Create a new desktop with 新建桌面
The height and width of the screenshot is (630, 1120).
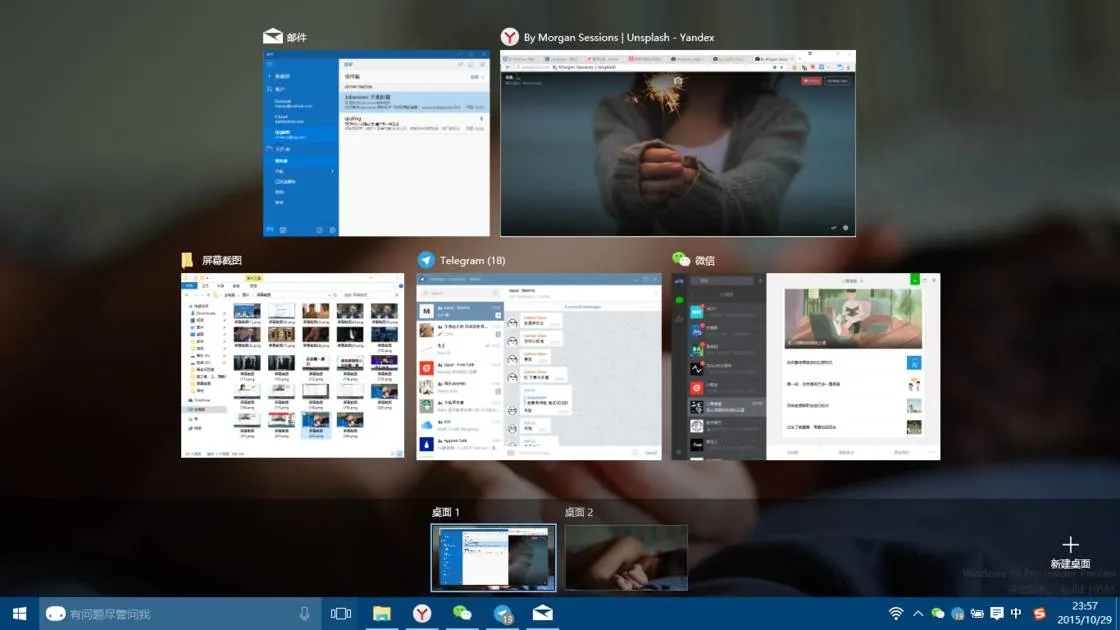pos(1071,548)
